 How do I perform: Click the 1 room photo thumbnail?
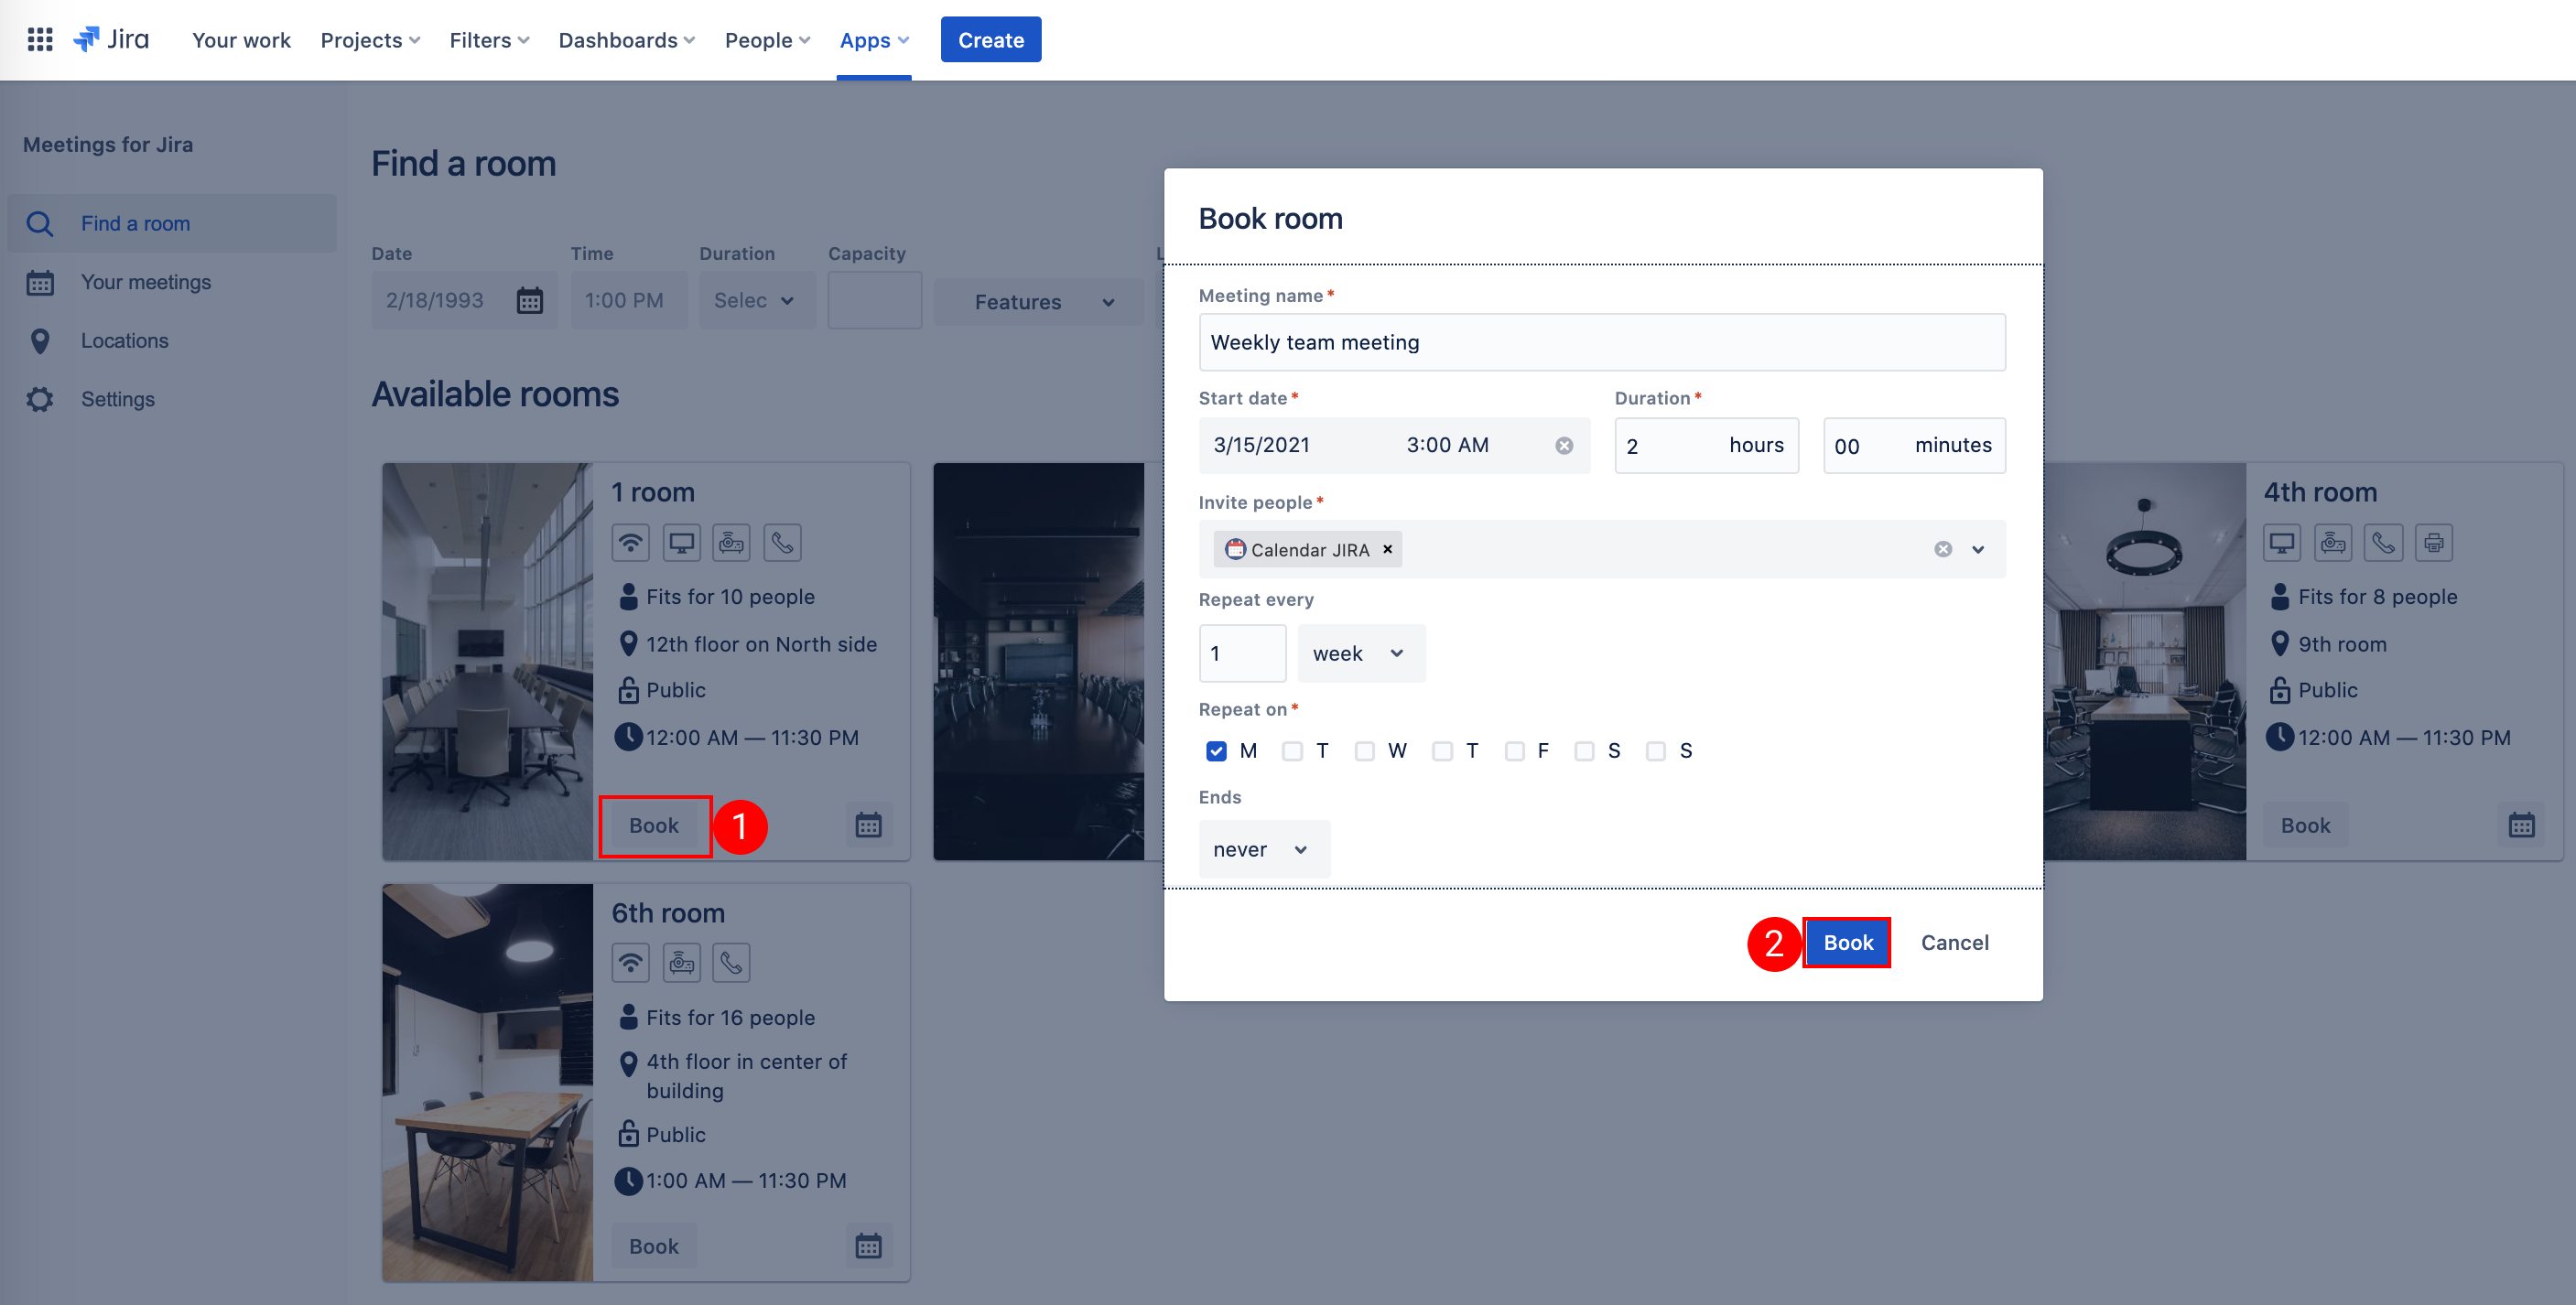[488, 661]
